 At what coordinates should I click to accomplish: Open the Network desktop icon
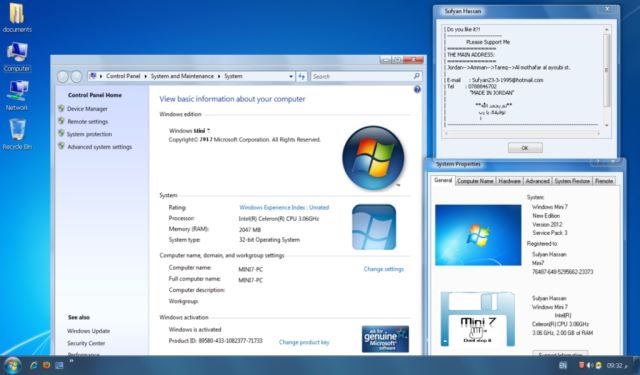[x=17, y=95]
